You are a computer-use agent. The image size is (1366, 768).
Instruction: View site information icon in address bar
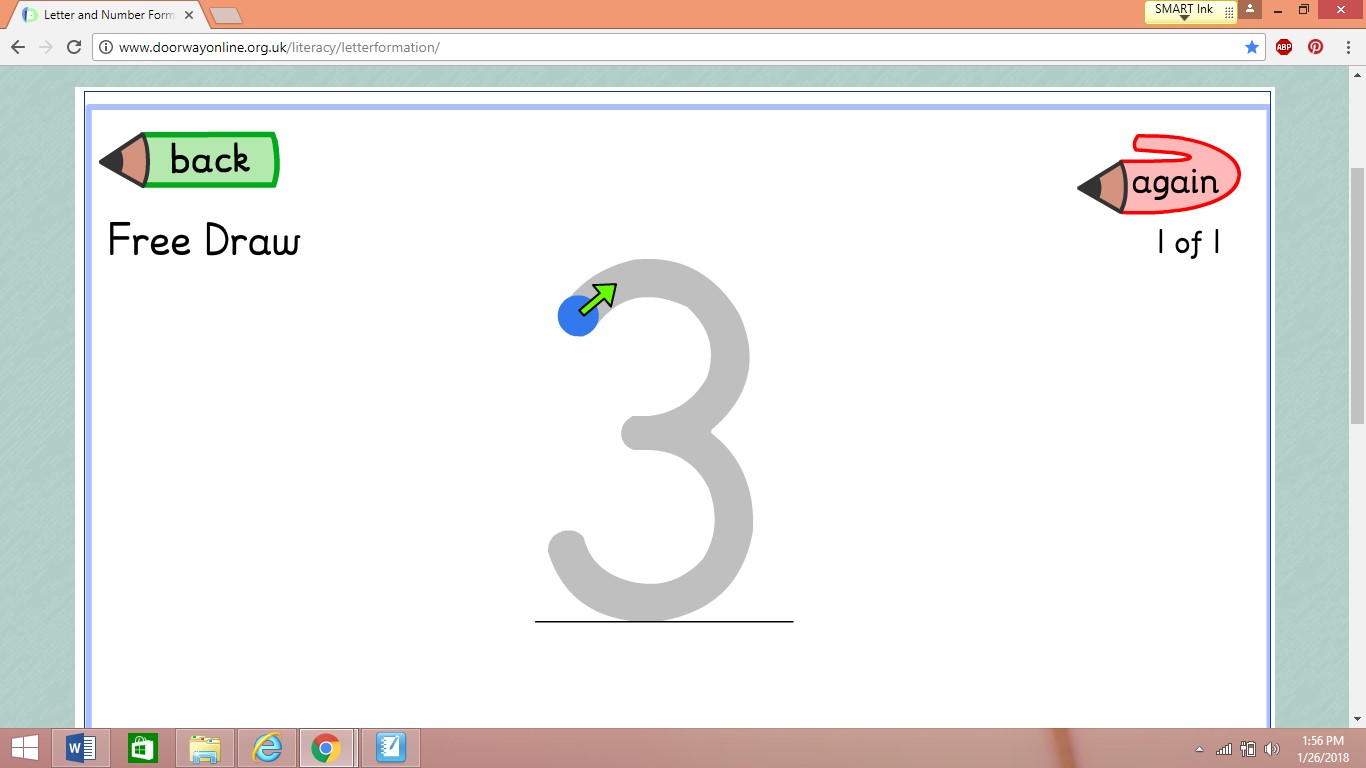pos(106,47)
